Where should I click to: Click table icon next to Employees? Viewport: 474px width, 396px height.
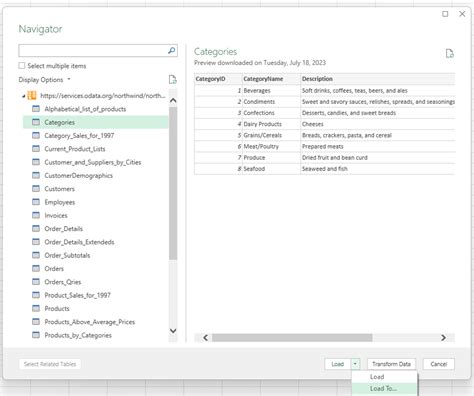pyautogui.click(x=36, y=202)
